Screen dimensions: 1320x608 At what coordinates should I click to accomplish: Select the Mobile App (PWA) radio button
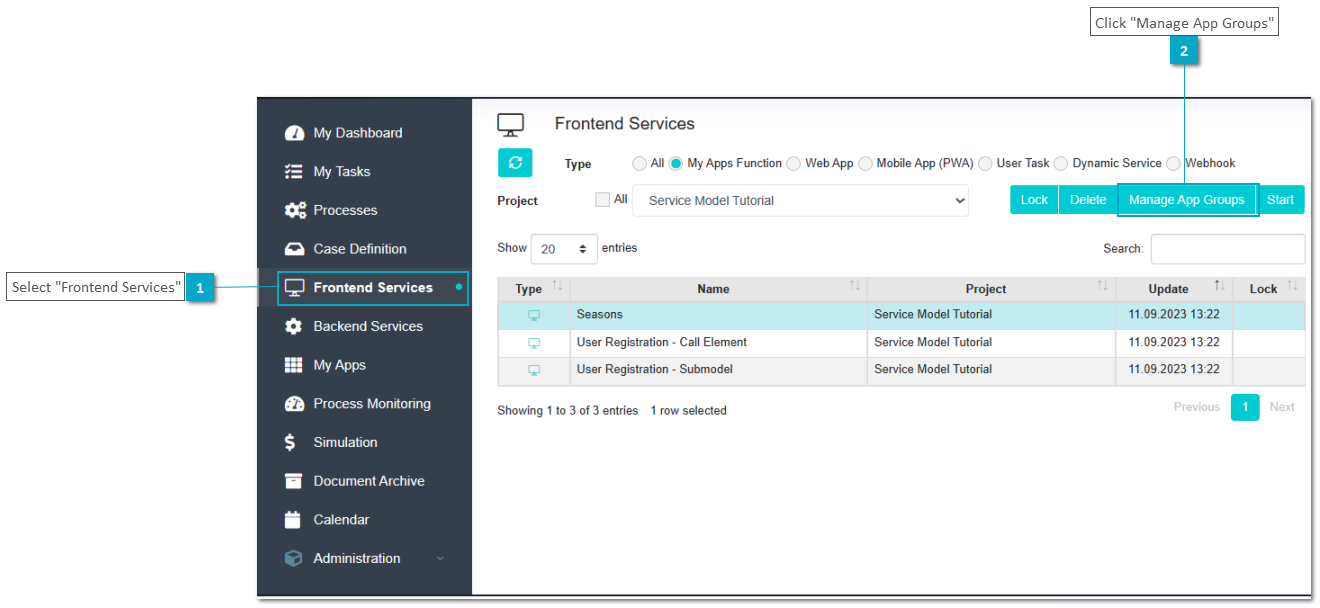[x=865, y=163]
